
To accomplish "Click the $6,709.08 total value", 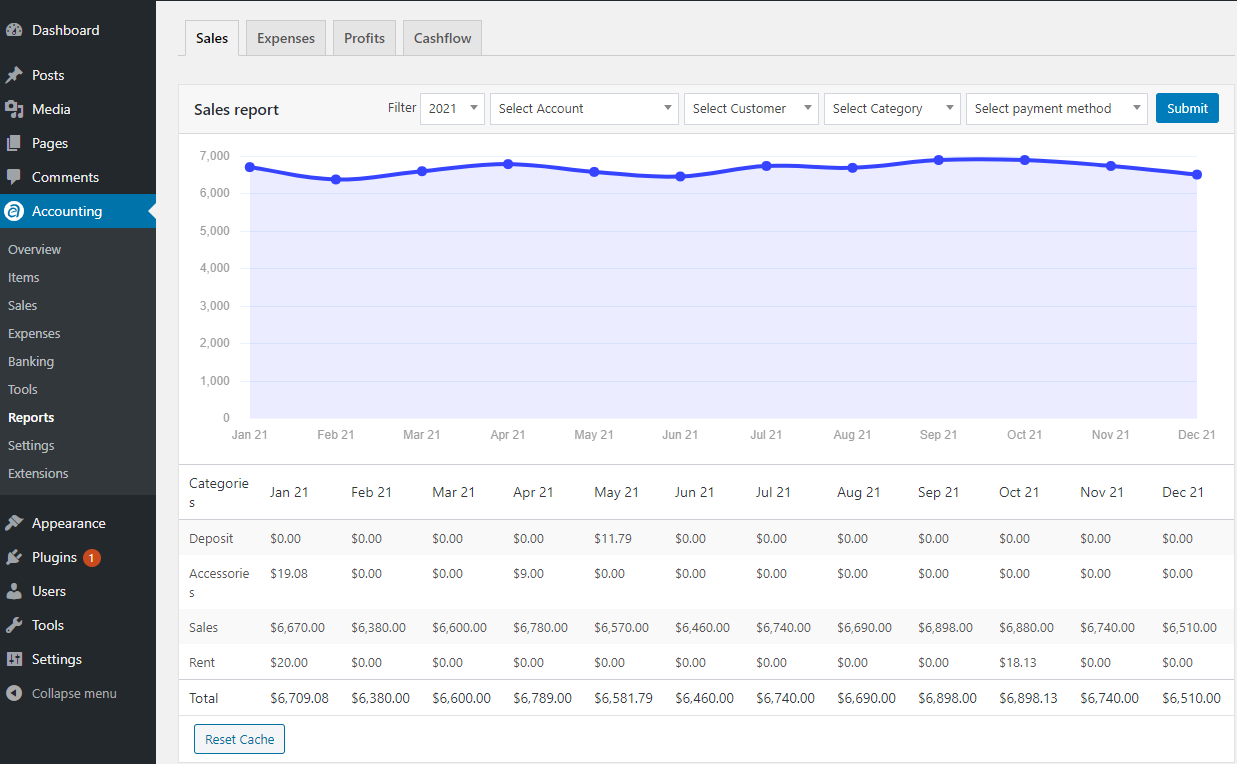I will pos(299,698).
